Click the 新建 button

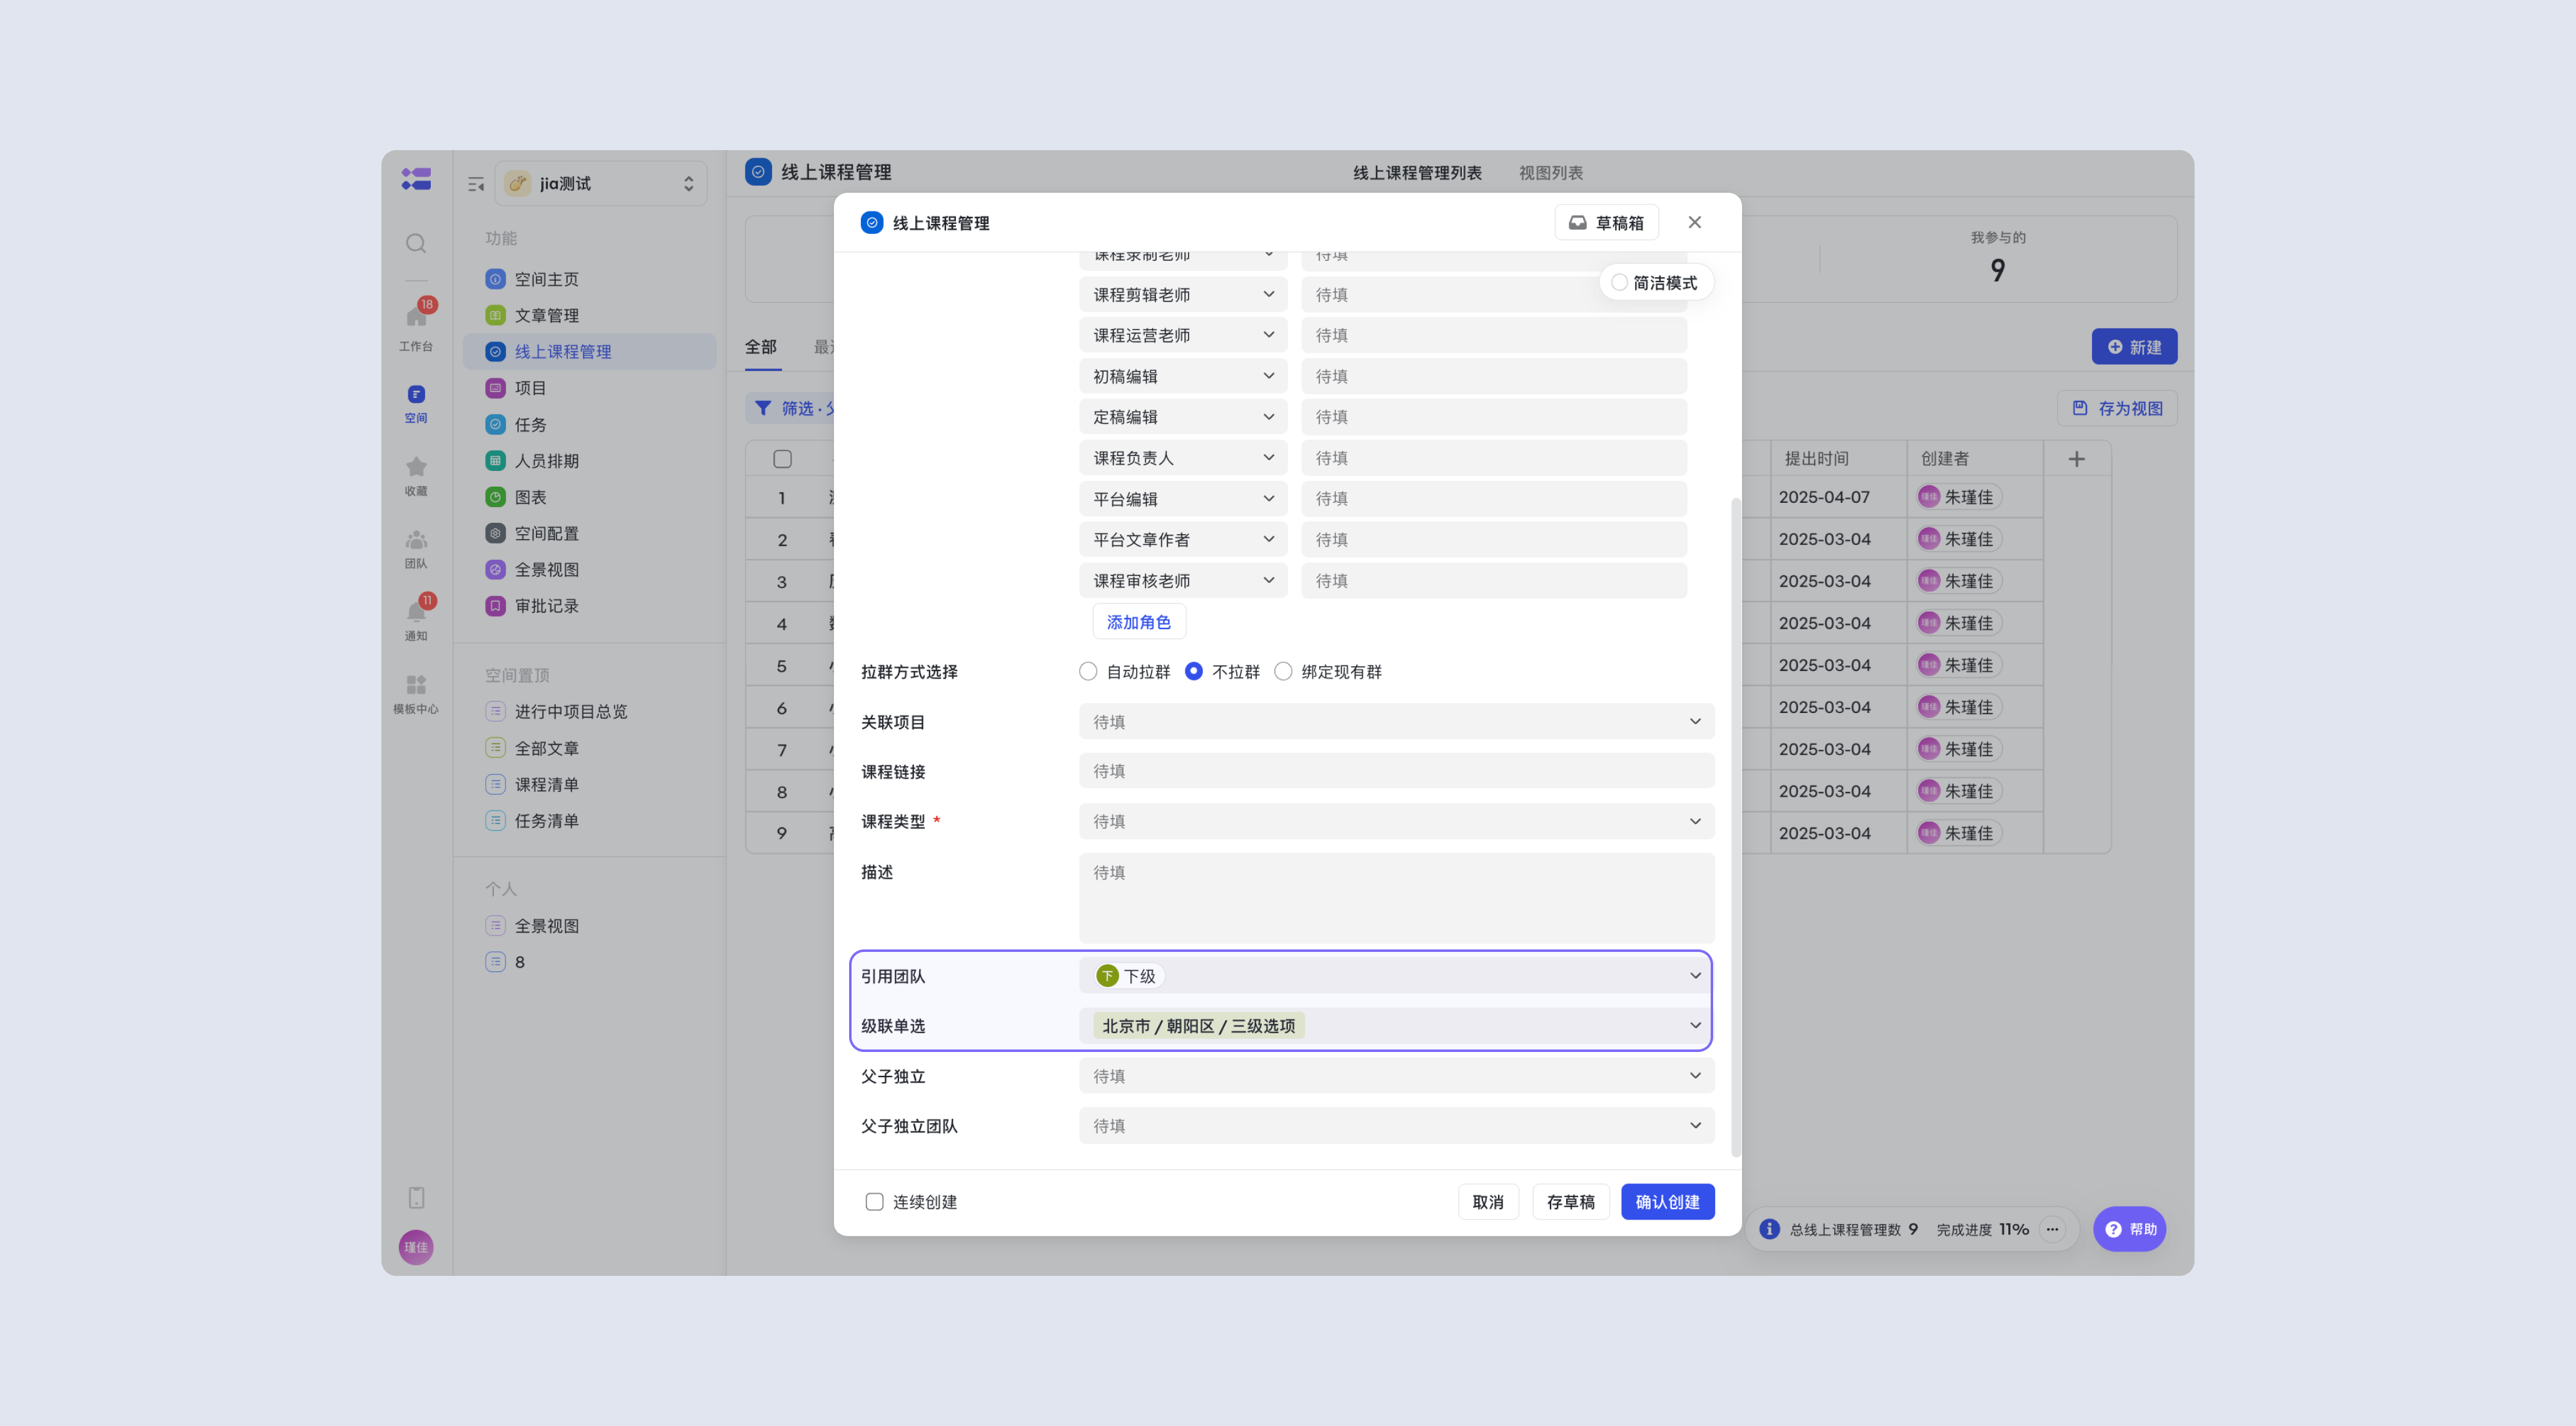pyautogui.click(x=2134, y=346)
